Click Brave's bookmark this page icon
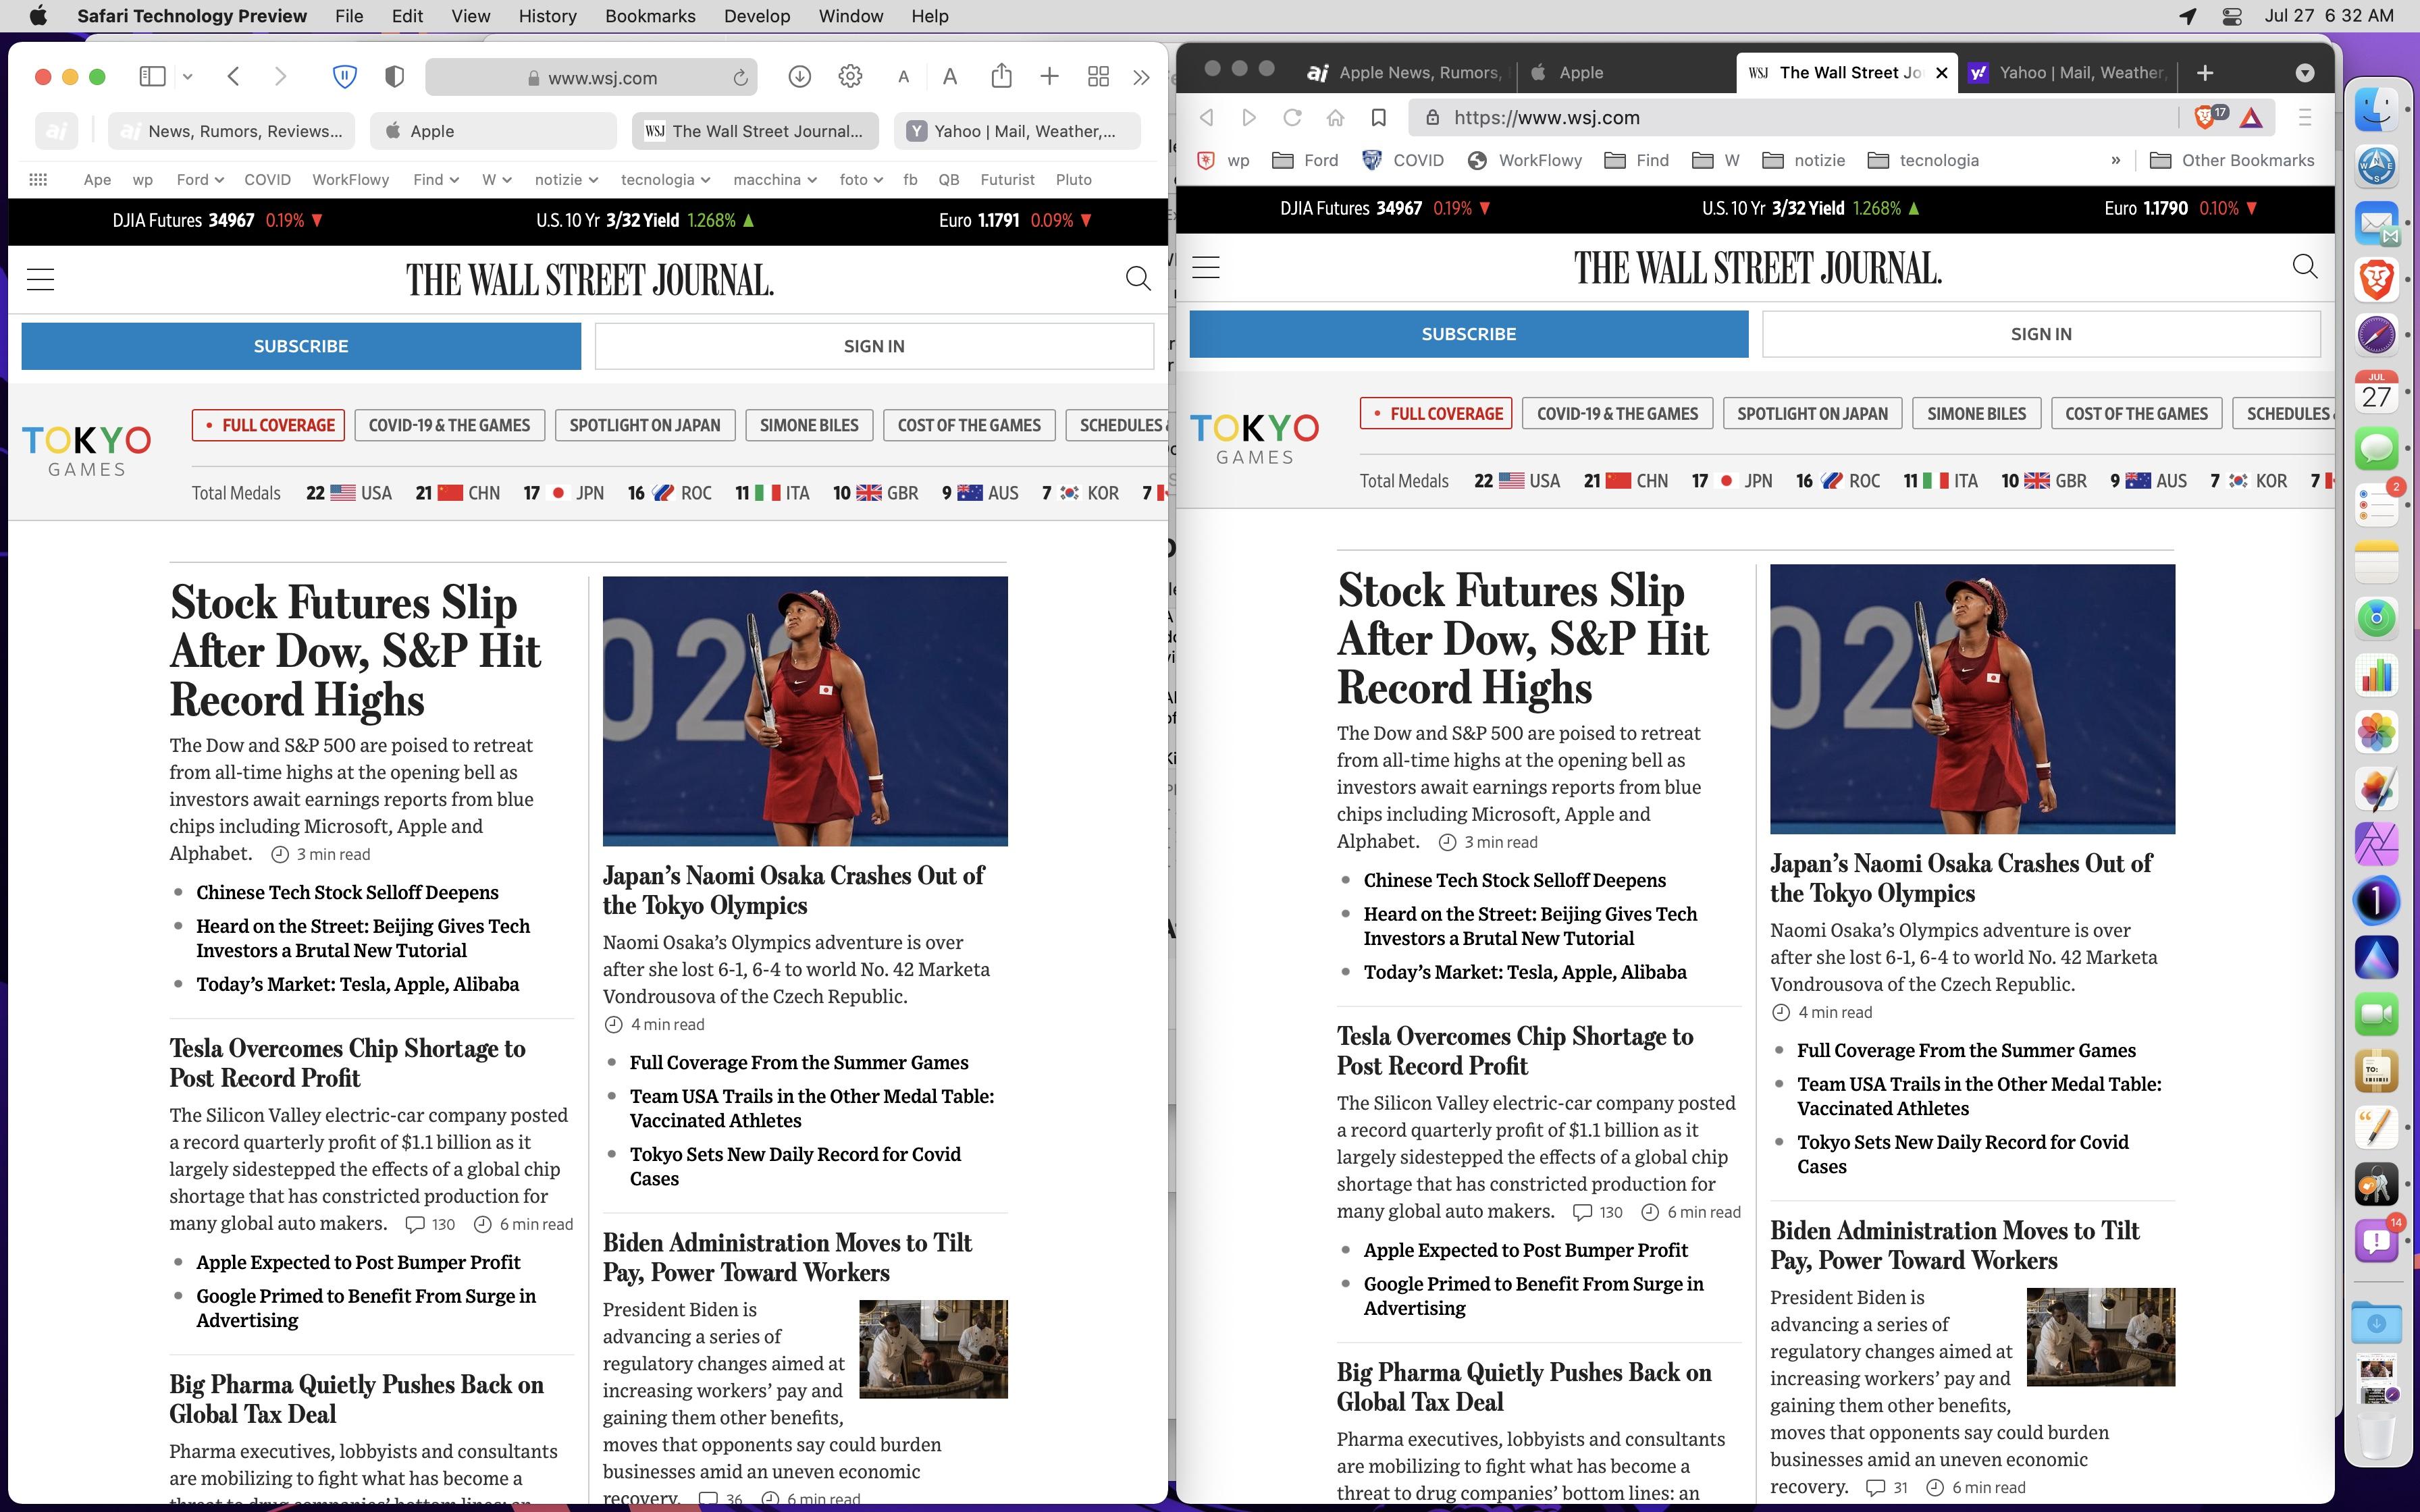 pos(1378,117)
